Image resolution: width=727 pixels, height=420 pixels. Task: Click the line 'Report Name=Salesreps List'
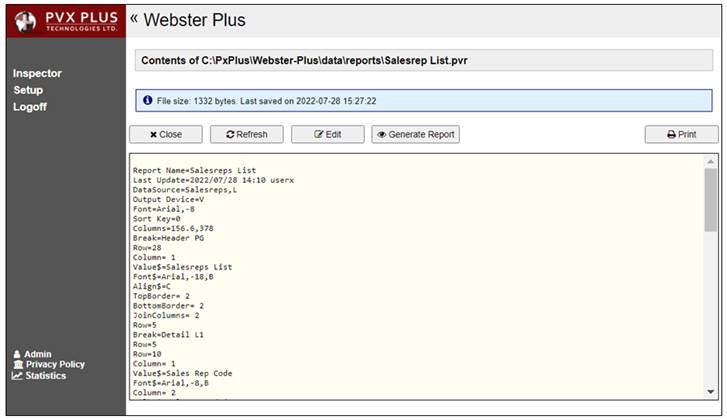tap(194, 170)
